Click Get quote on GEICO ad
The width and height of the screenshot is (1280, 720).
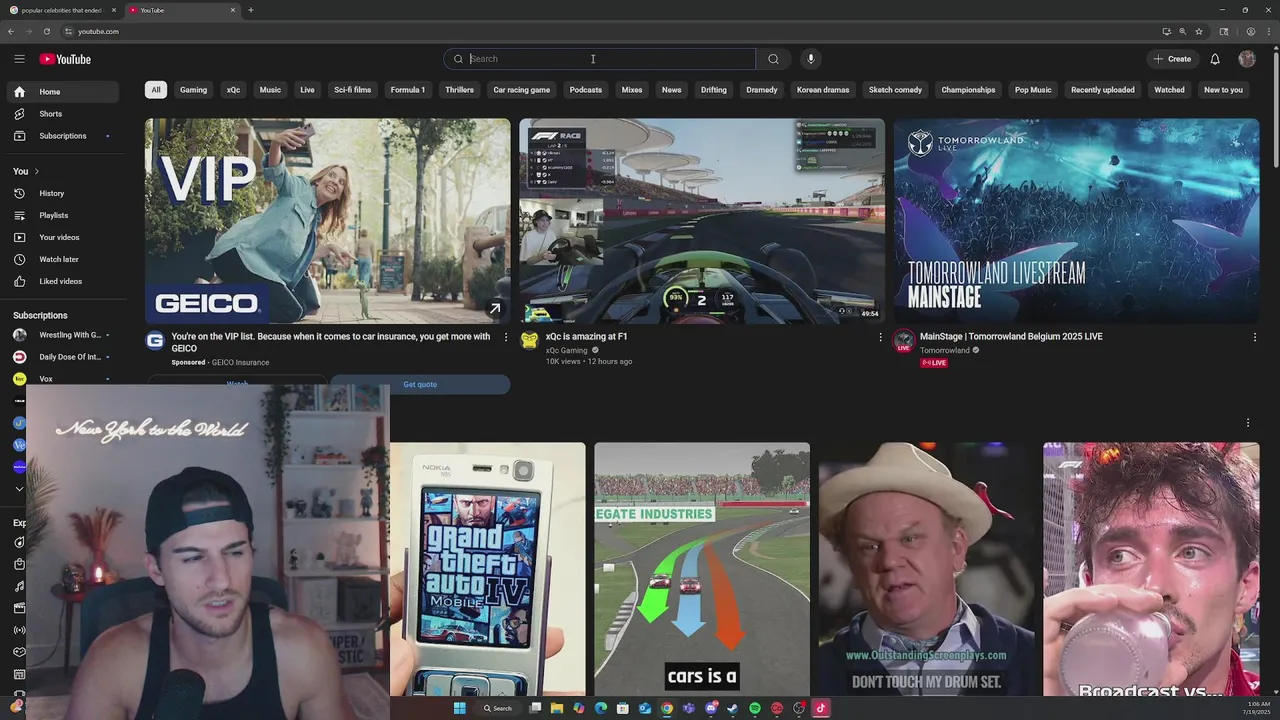(420, 384)
